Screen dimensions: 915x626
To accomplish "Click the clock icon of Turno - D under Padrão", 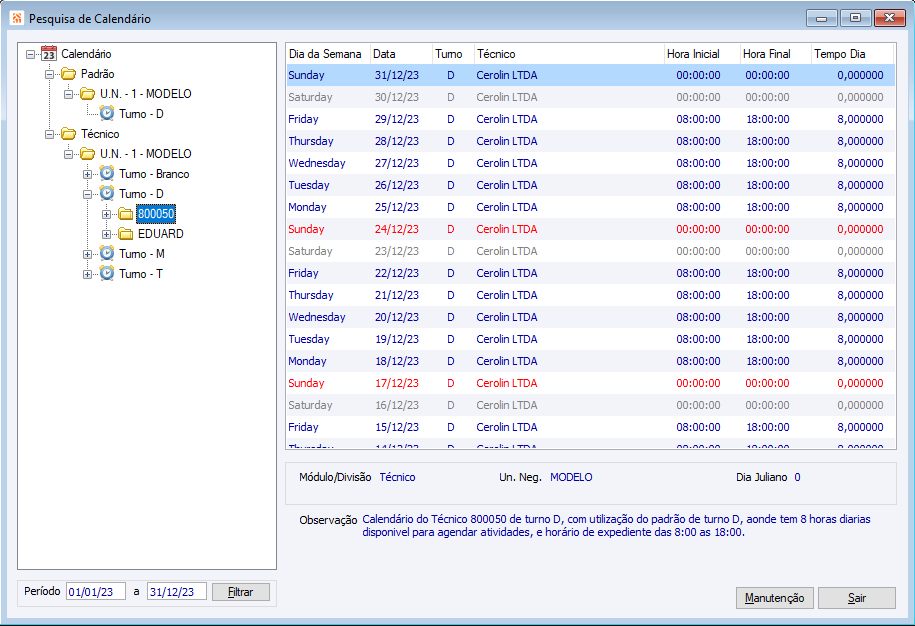I will [x=107, y=113].
